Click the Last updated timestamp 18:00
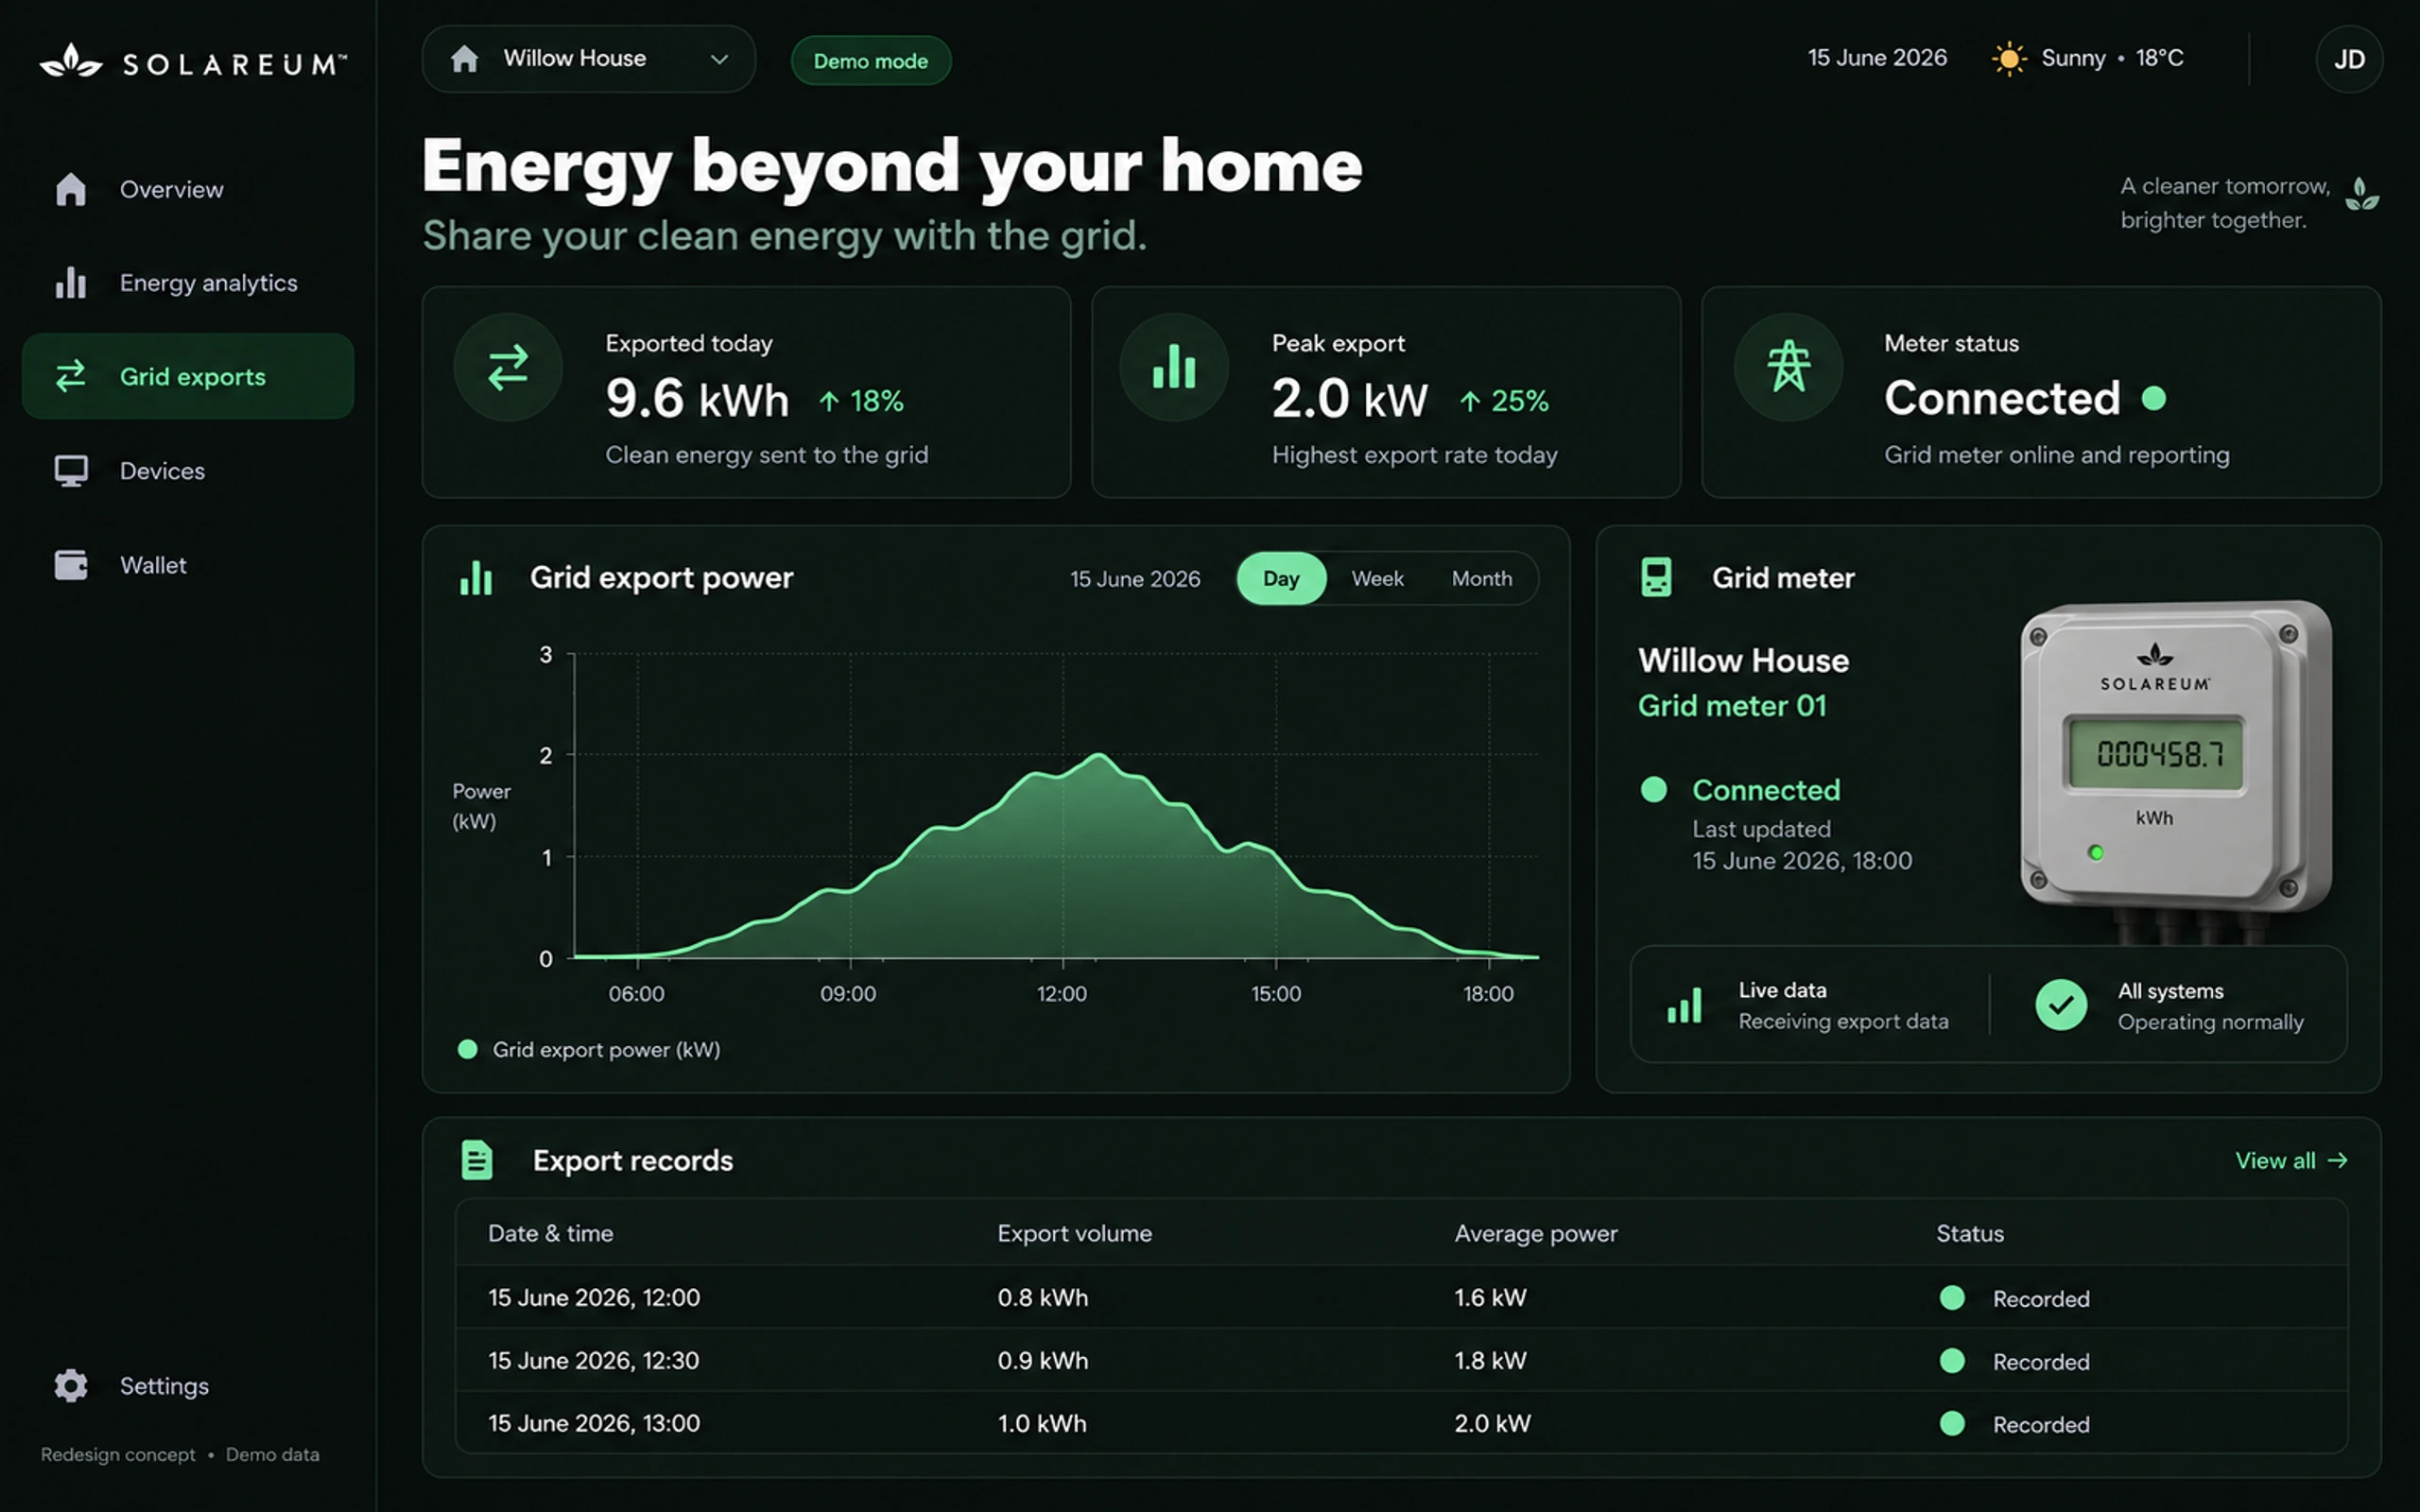Image resolution: width=2420 pixels, height=1512 pixels. click(1802, 861)
